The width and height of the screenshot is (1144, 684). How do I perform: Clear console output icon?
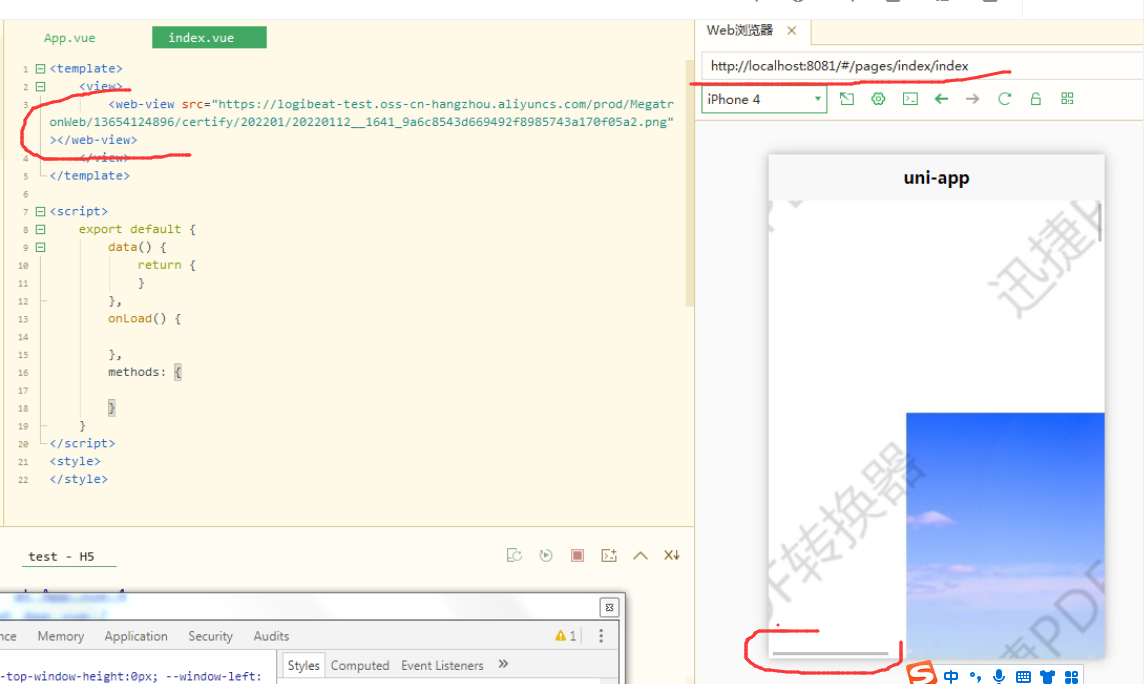[672, 556]
